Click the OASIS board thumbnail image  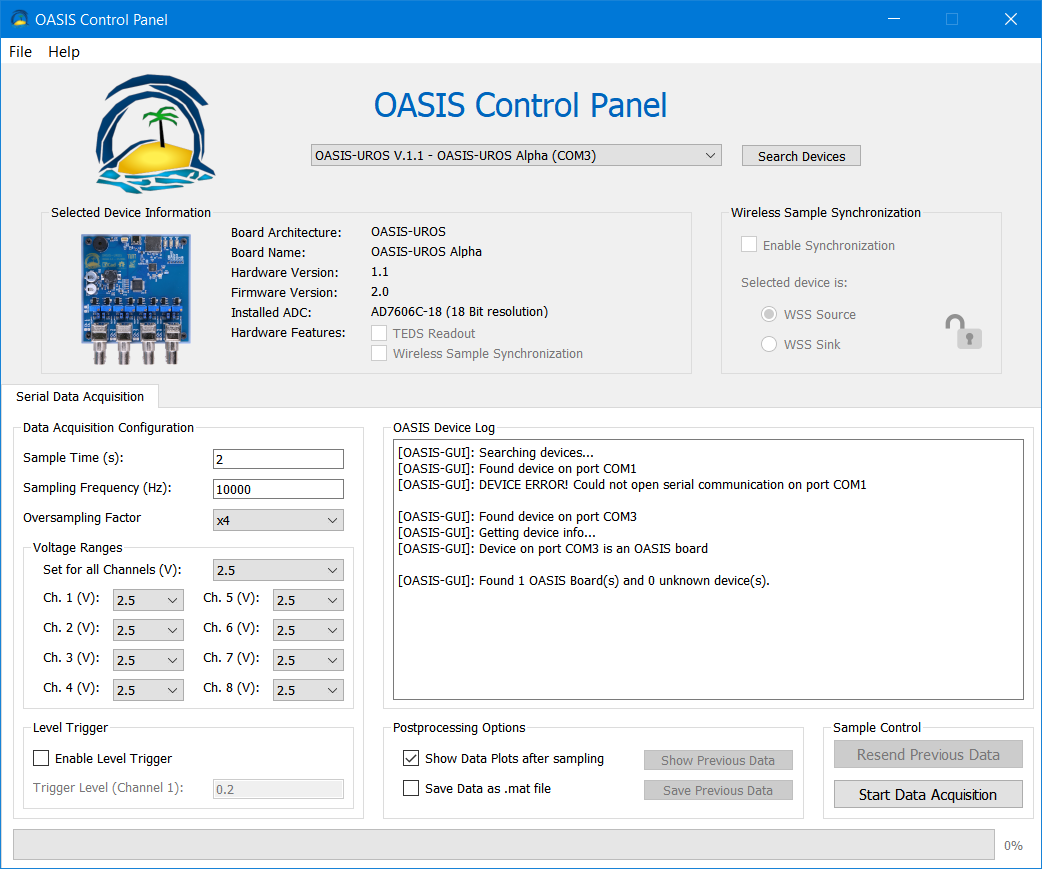pyautogui.click(x=136, y=297)
